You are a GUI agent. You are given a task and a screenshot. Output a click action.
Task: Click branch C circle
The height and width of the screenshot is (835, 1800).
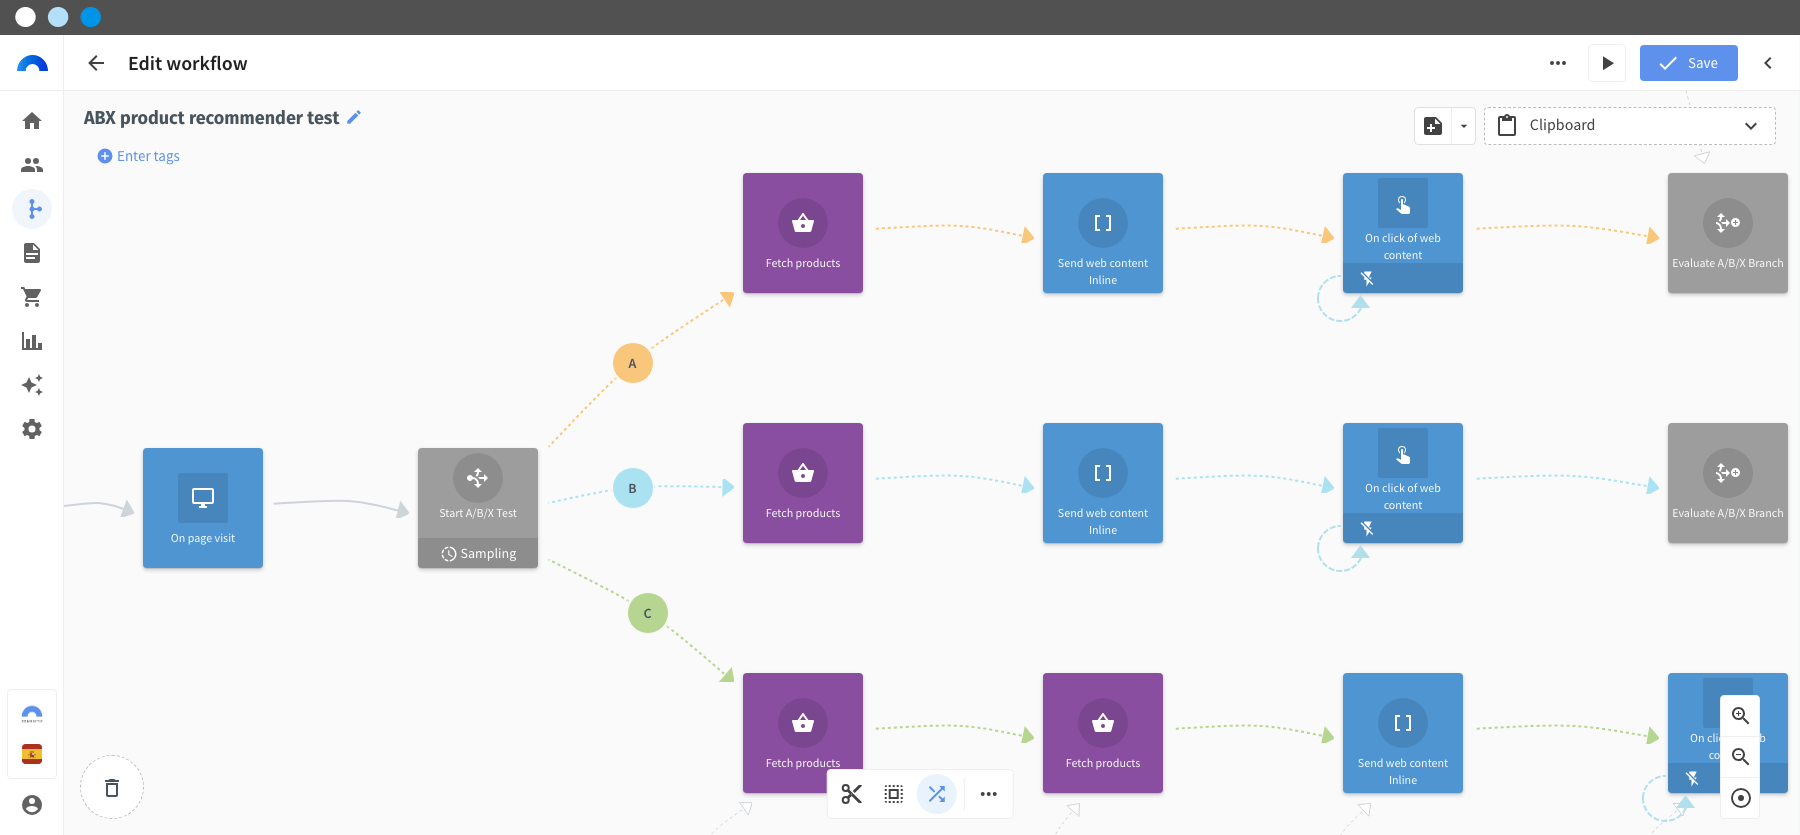point(648,613)
